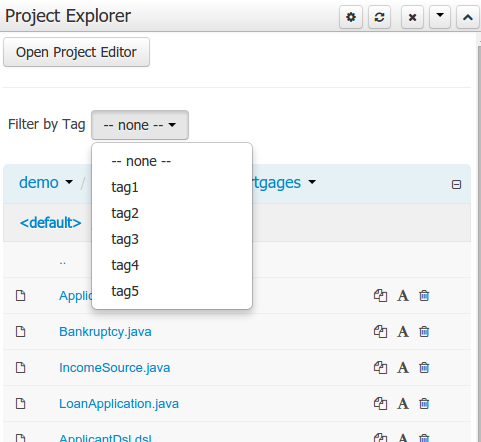Screen dimensions: 481x442
Task: Rename IncomeSource.java with A icon
Action: click(x=403, y=368)
